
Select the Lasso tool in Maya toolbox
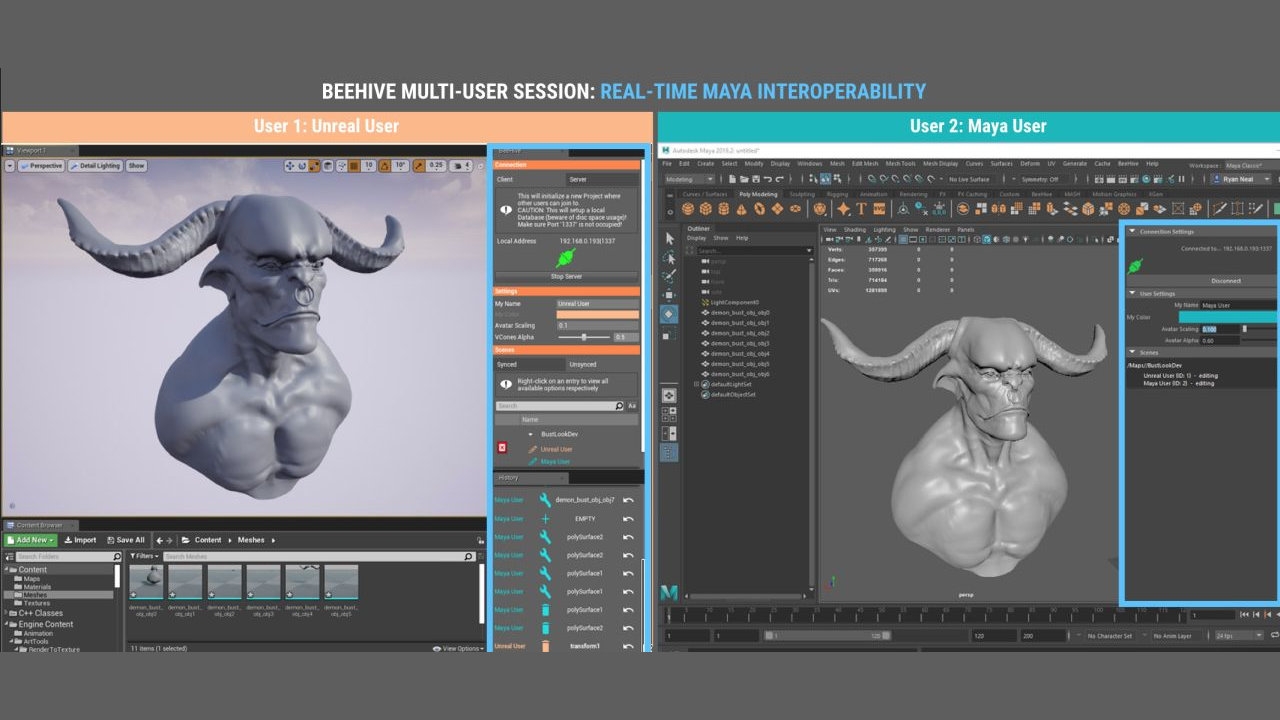coord(669,257)
